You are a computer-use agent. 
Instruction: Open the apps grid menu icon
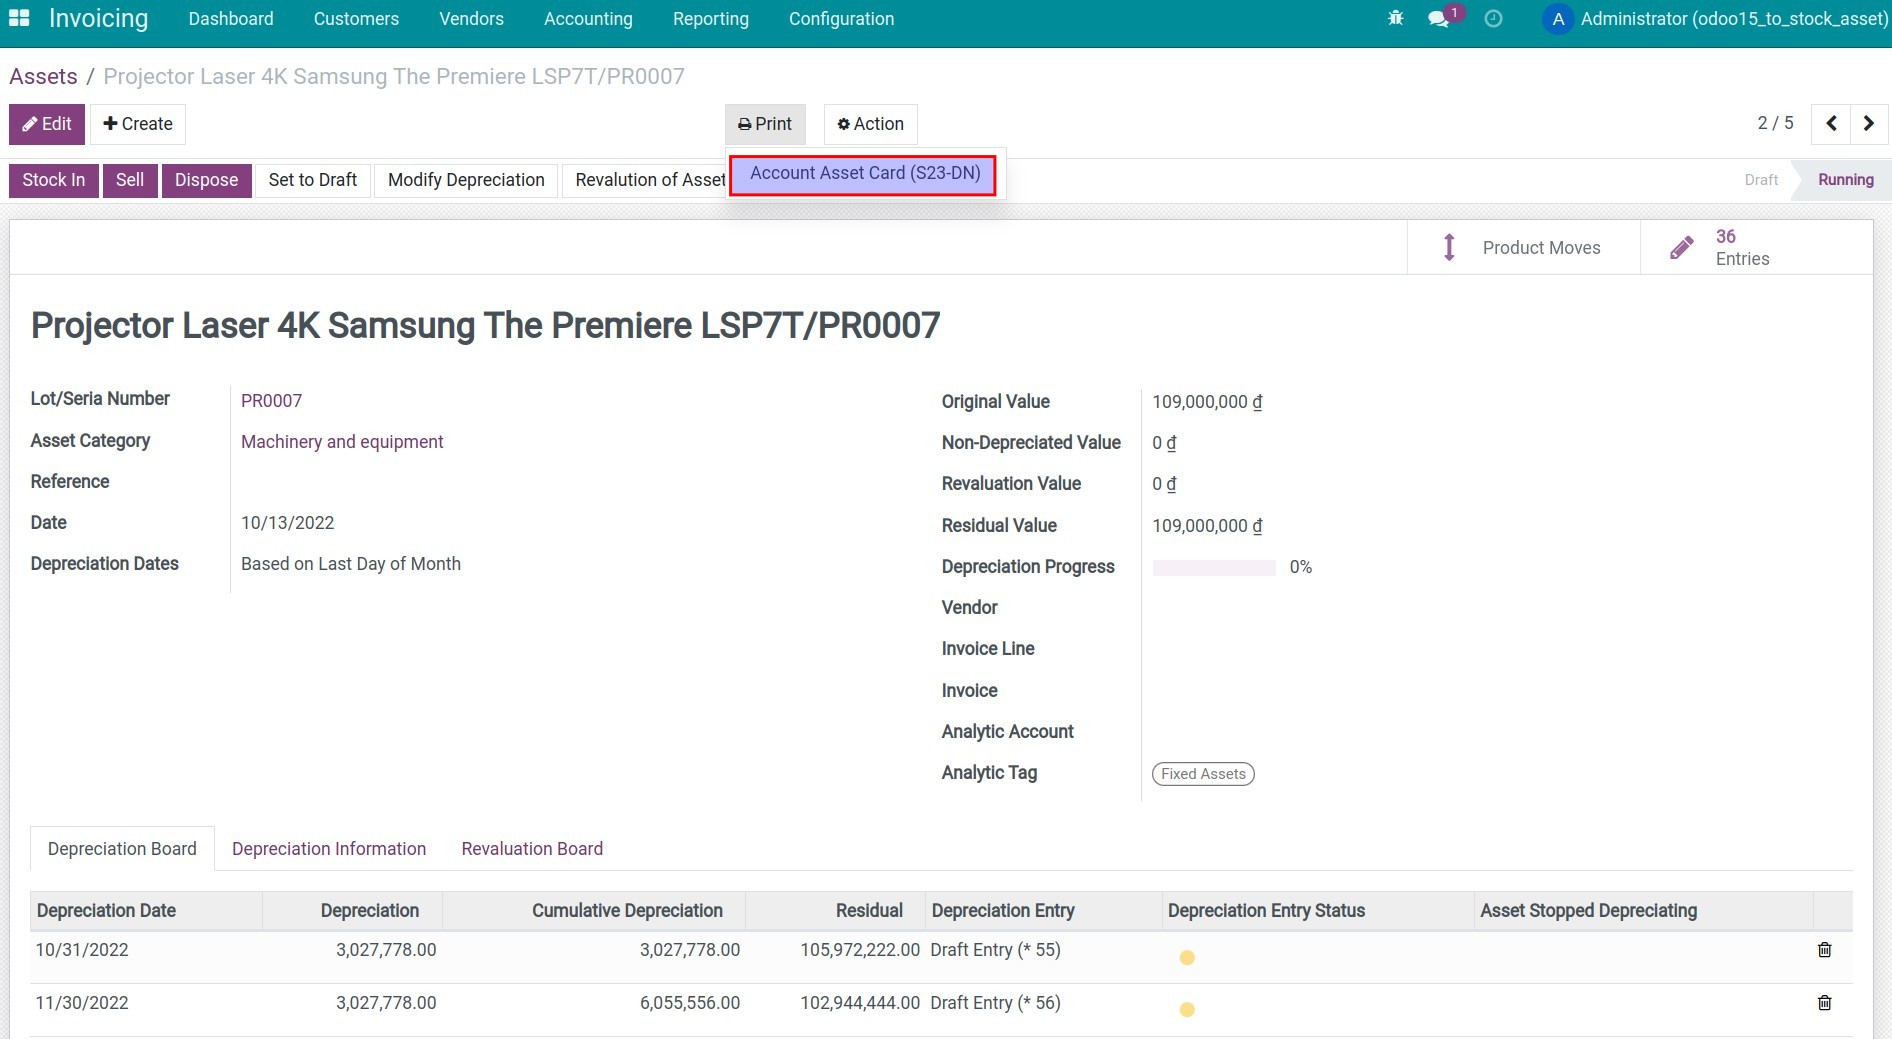pos(19,19)
